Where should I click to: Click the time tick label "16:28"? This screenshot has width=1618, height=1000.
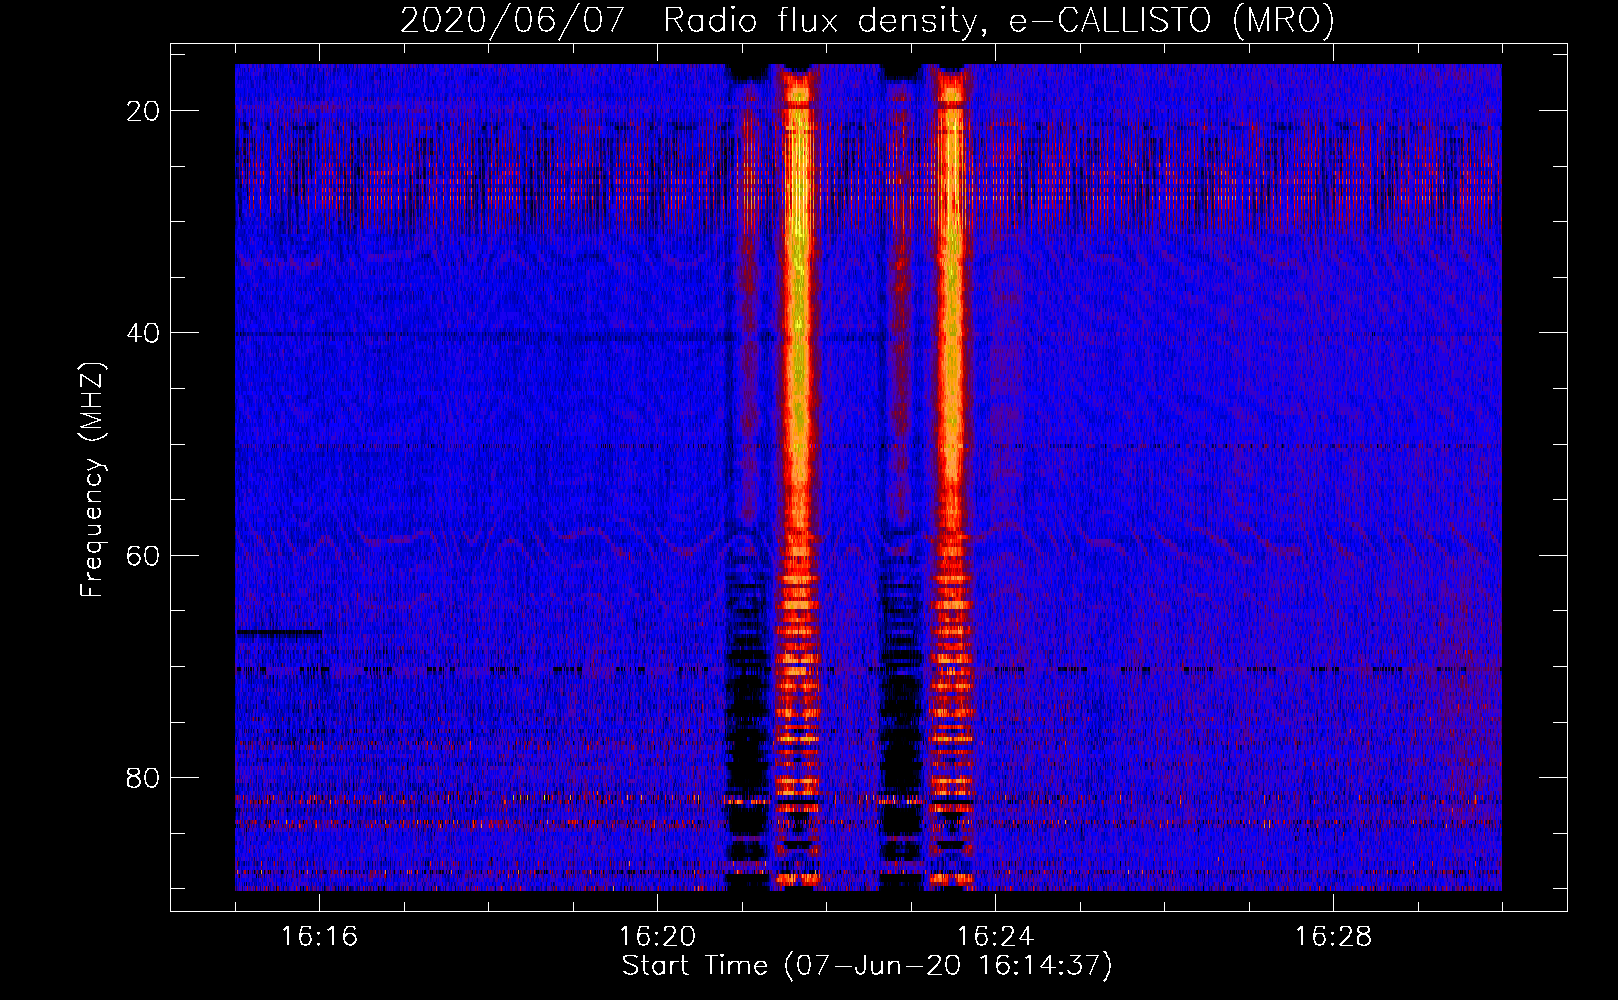coord(1333,937)
